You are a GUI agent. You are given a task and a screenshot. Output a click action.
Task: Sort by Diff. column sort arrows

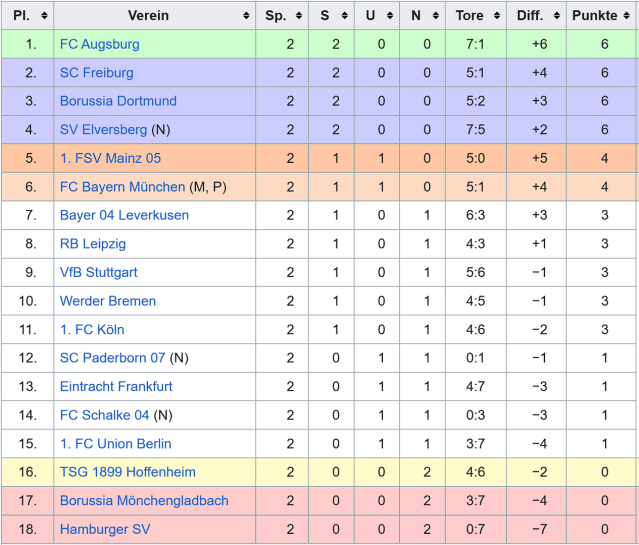point(557,15)
